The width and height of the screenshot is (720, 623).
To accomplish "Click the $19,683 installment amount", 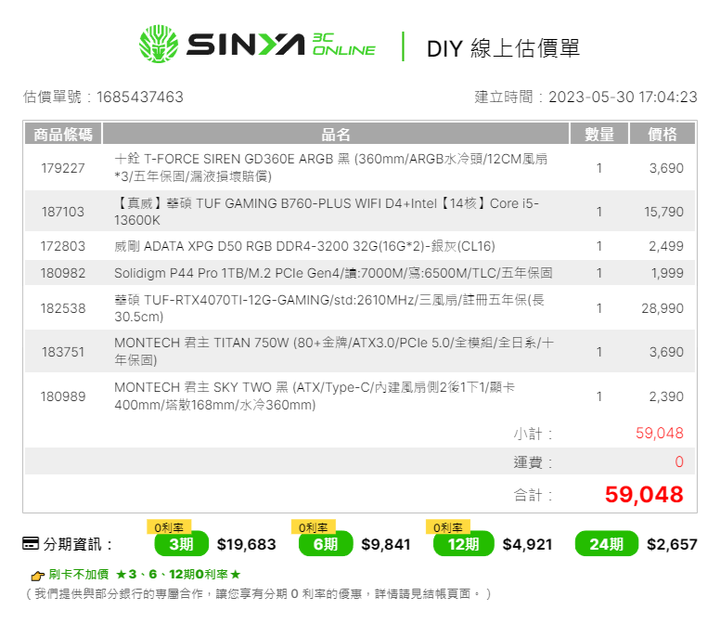I will coord(247,544).
